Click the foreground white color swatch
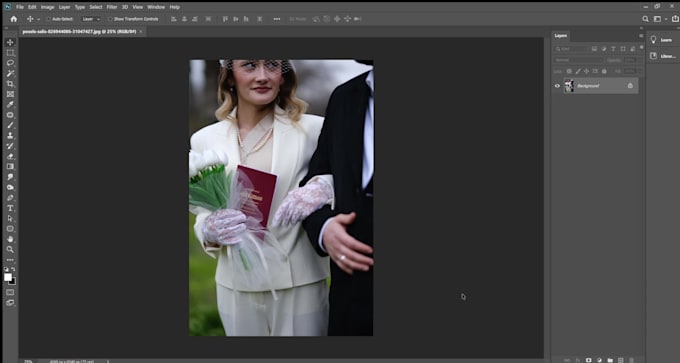 [8, 277]
